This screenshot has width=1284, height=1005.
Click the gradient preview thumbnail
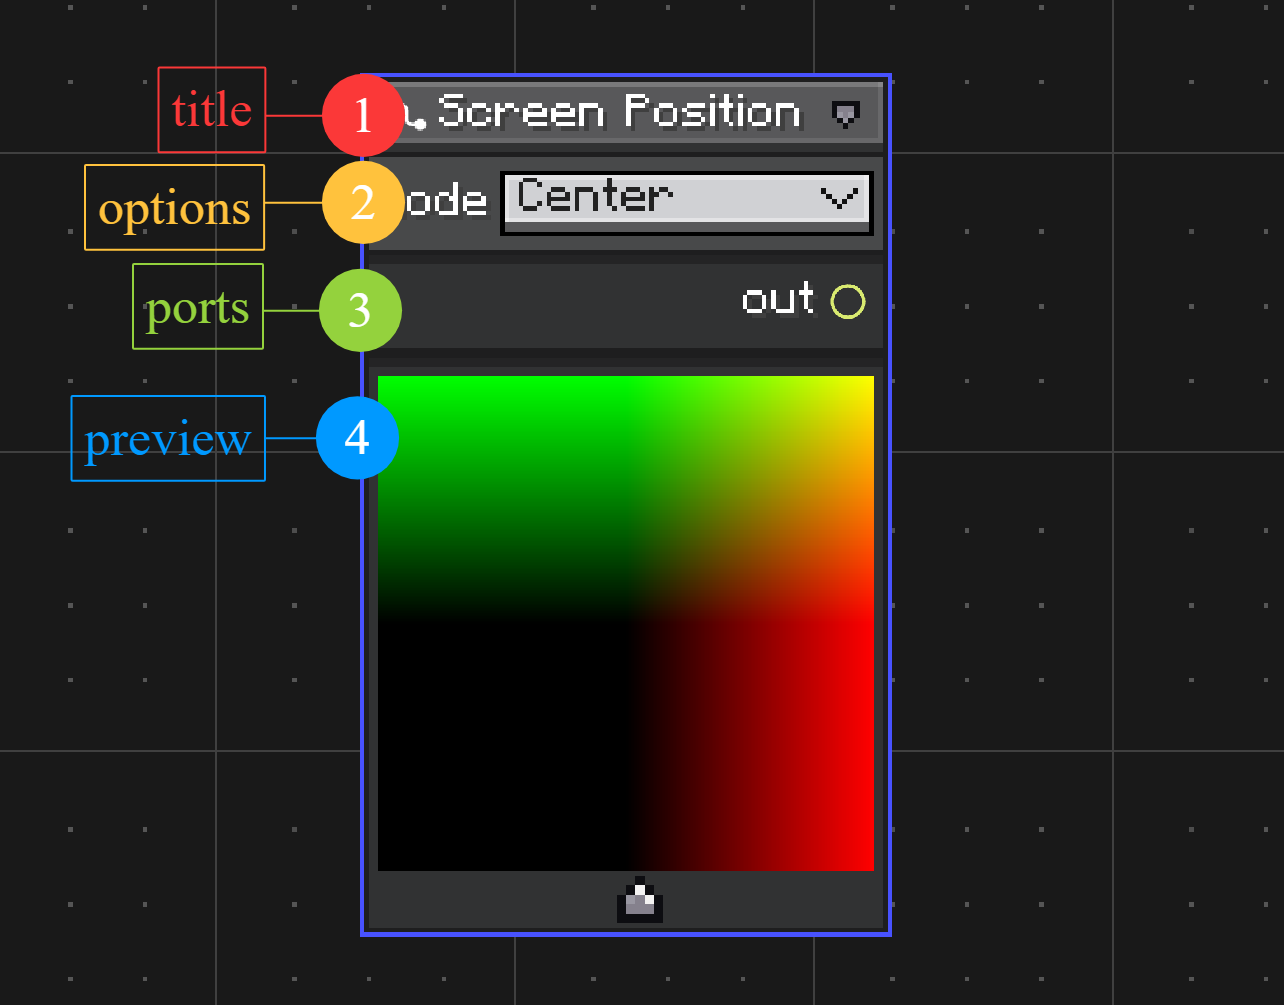pyautogui.click(x=626, y=623)
